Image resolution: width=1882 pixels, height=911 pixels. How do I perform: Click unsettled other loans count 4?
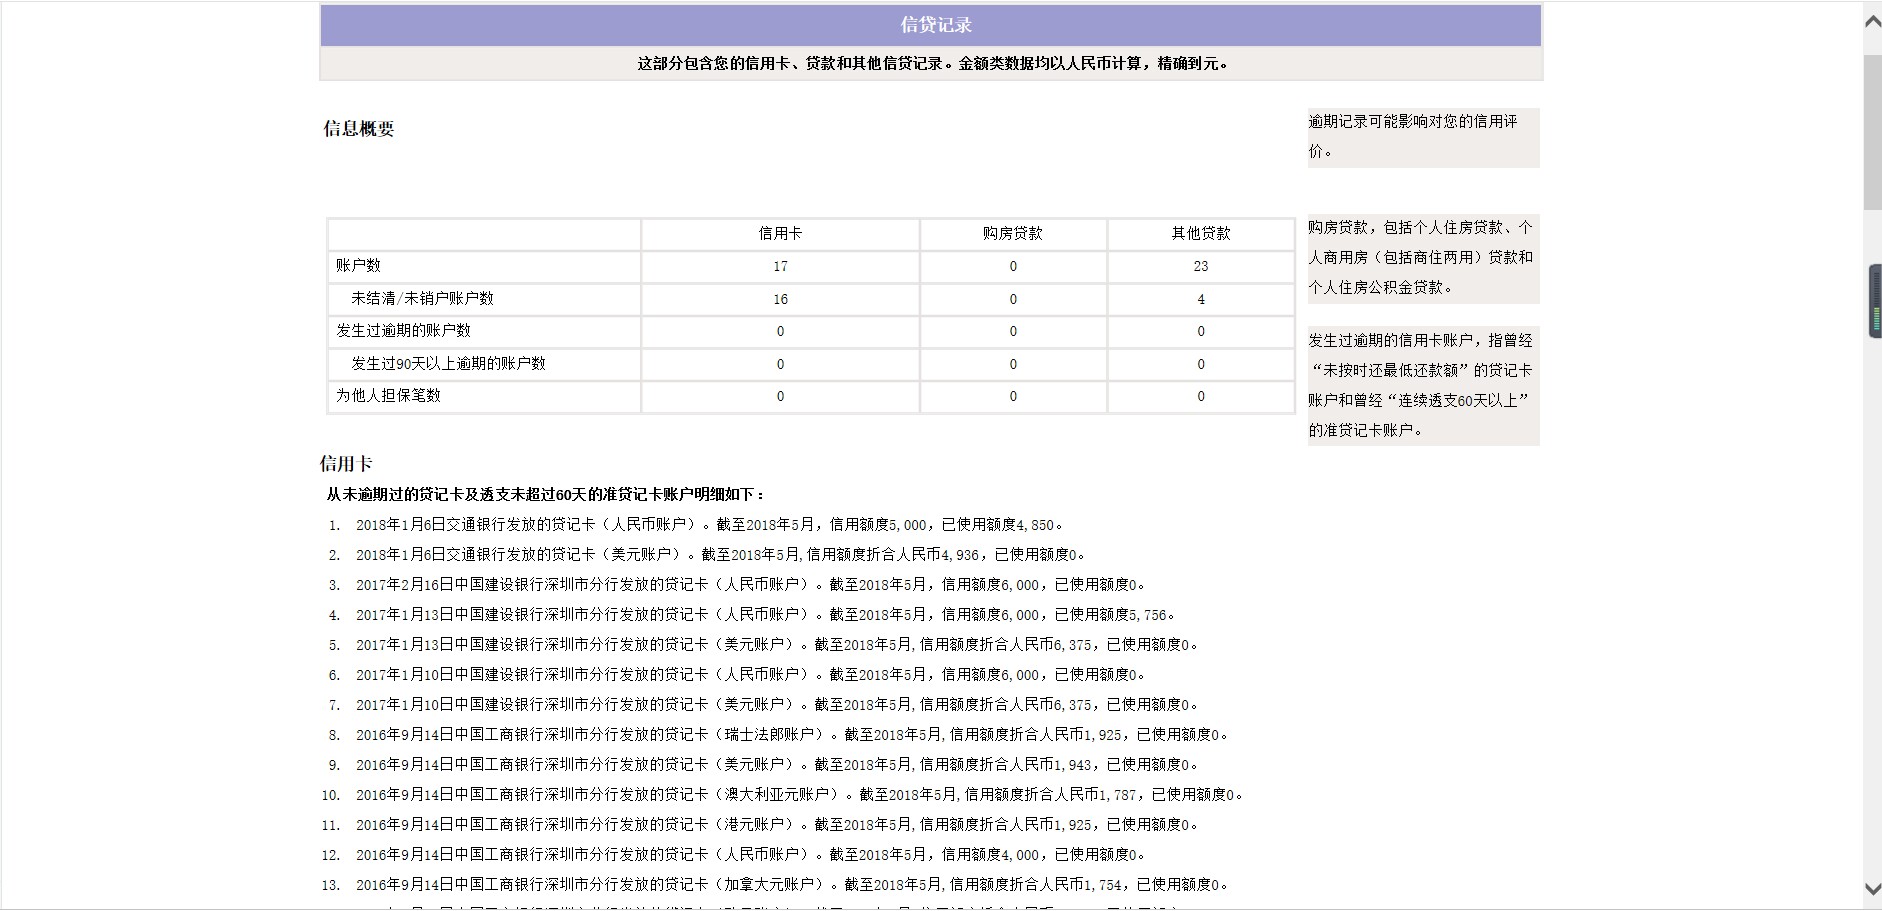1201,300
